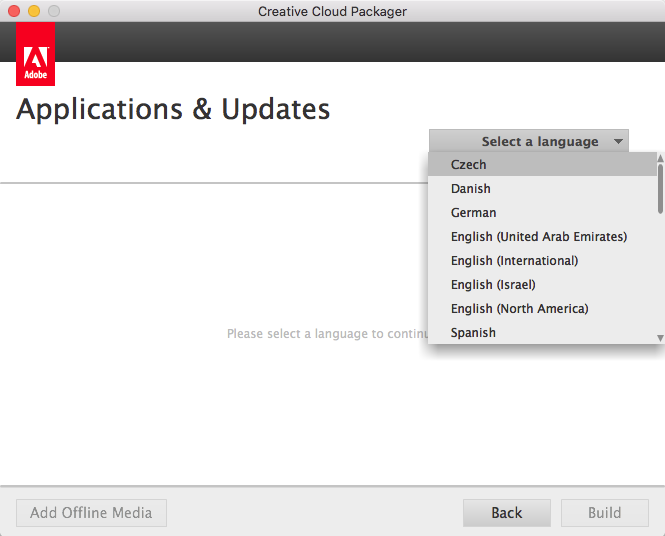
Task: Open the Select a language dropdown
Action: [529, 141]
